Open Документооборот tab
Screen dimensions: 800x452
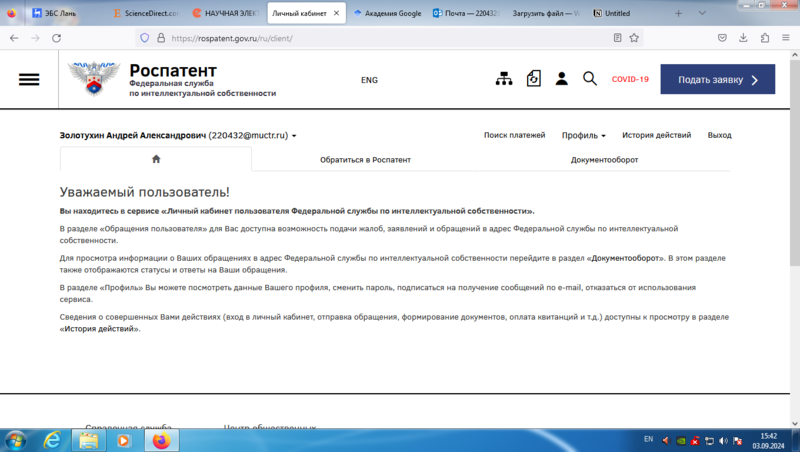click(604, 160)
